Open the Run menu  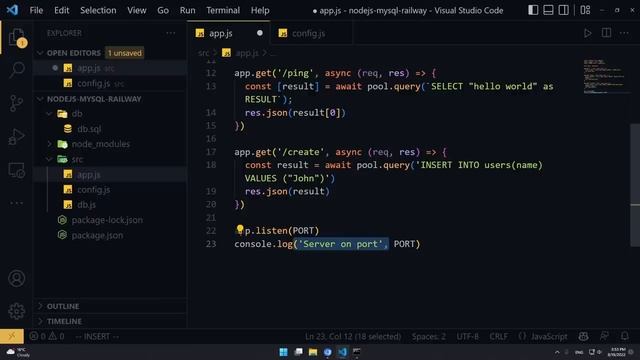[187, 10]
